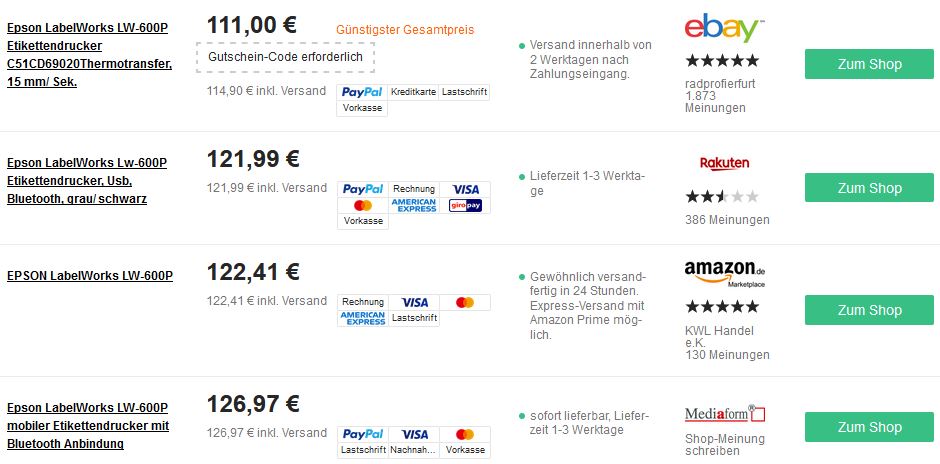Click American Express icon in Rakuten offer
Screen dimensions: 940x464
tap(414, 206)
